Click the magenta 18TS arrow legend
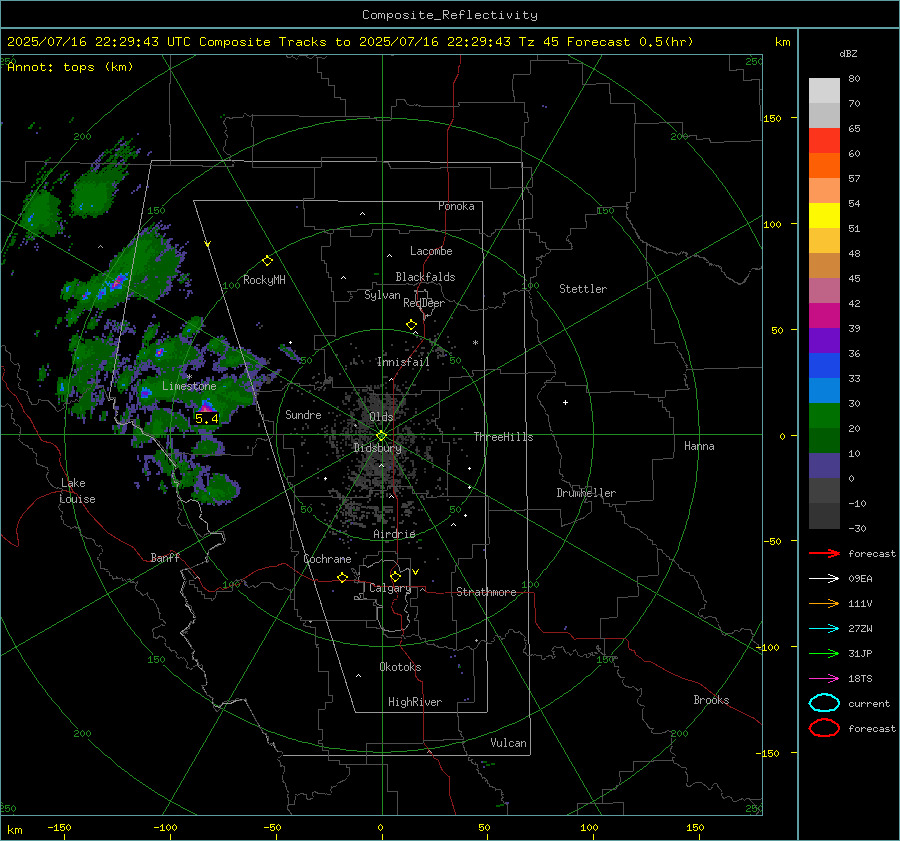 pyautogui.click(x=824, y=679)
